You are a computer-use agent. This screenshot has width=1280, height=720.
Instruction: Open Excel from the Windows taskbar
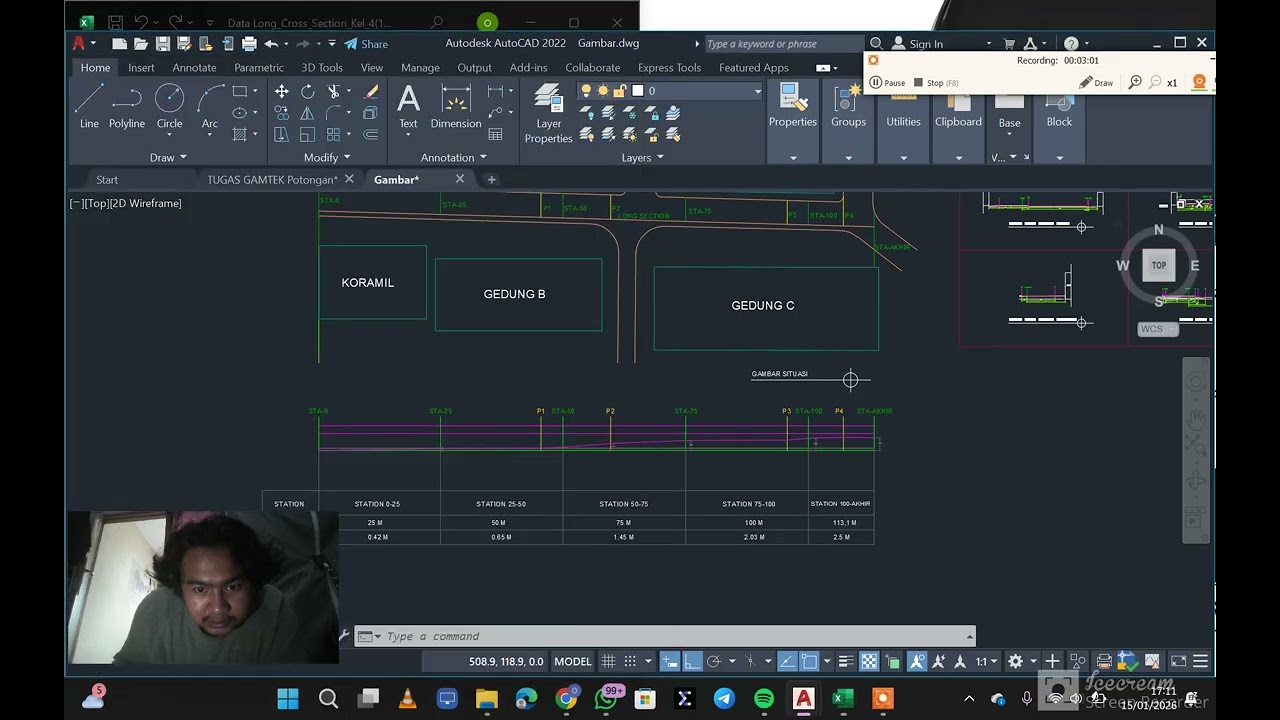[x=843, y=698]
